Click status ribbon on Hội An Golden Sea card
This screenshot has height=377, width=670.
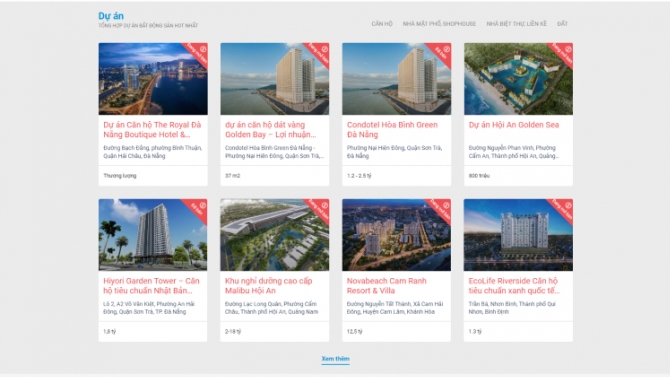coord(562,53)
